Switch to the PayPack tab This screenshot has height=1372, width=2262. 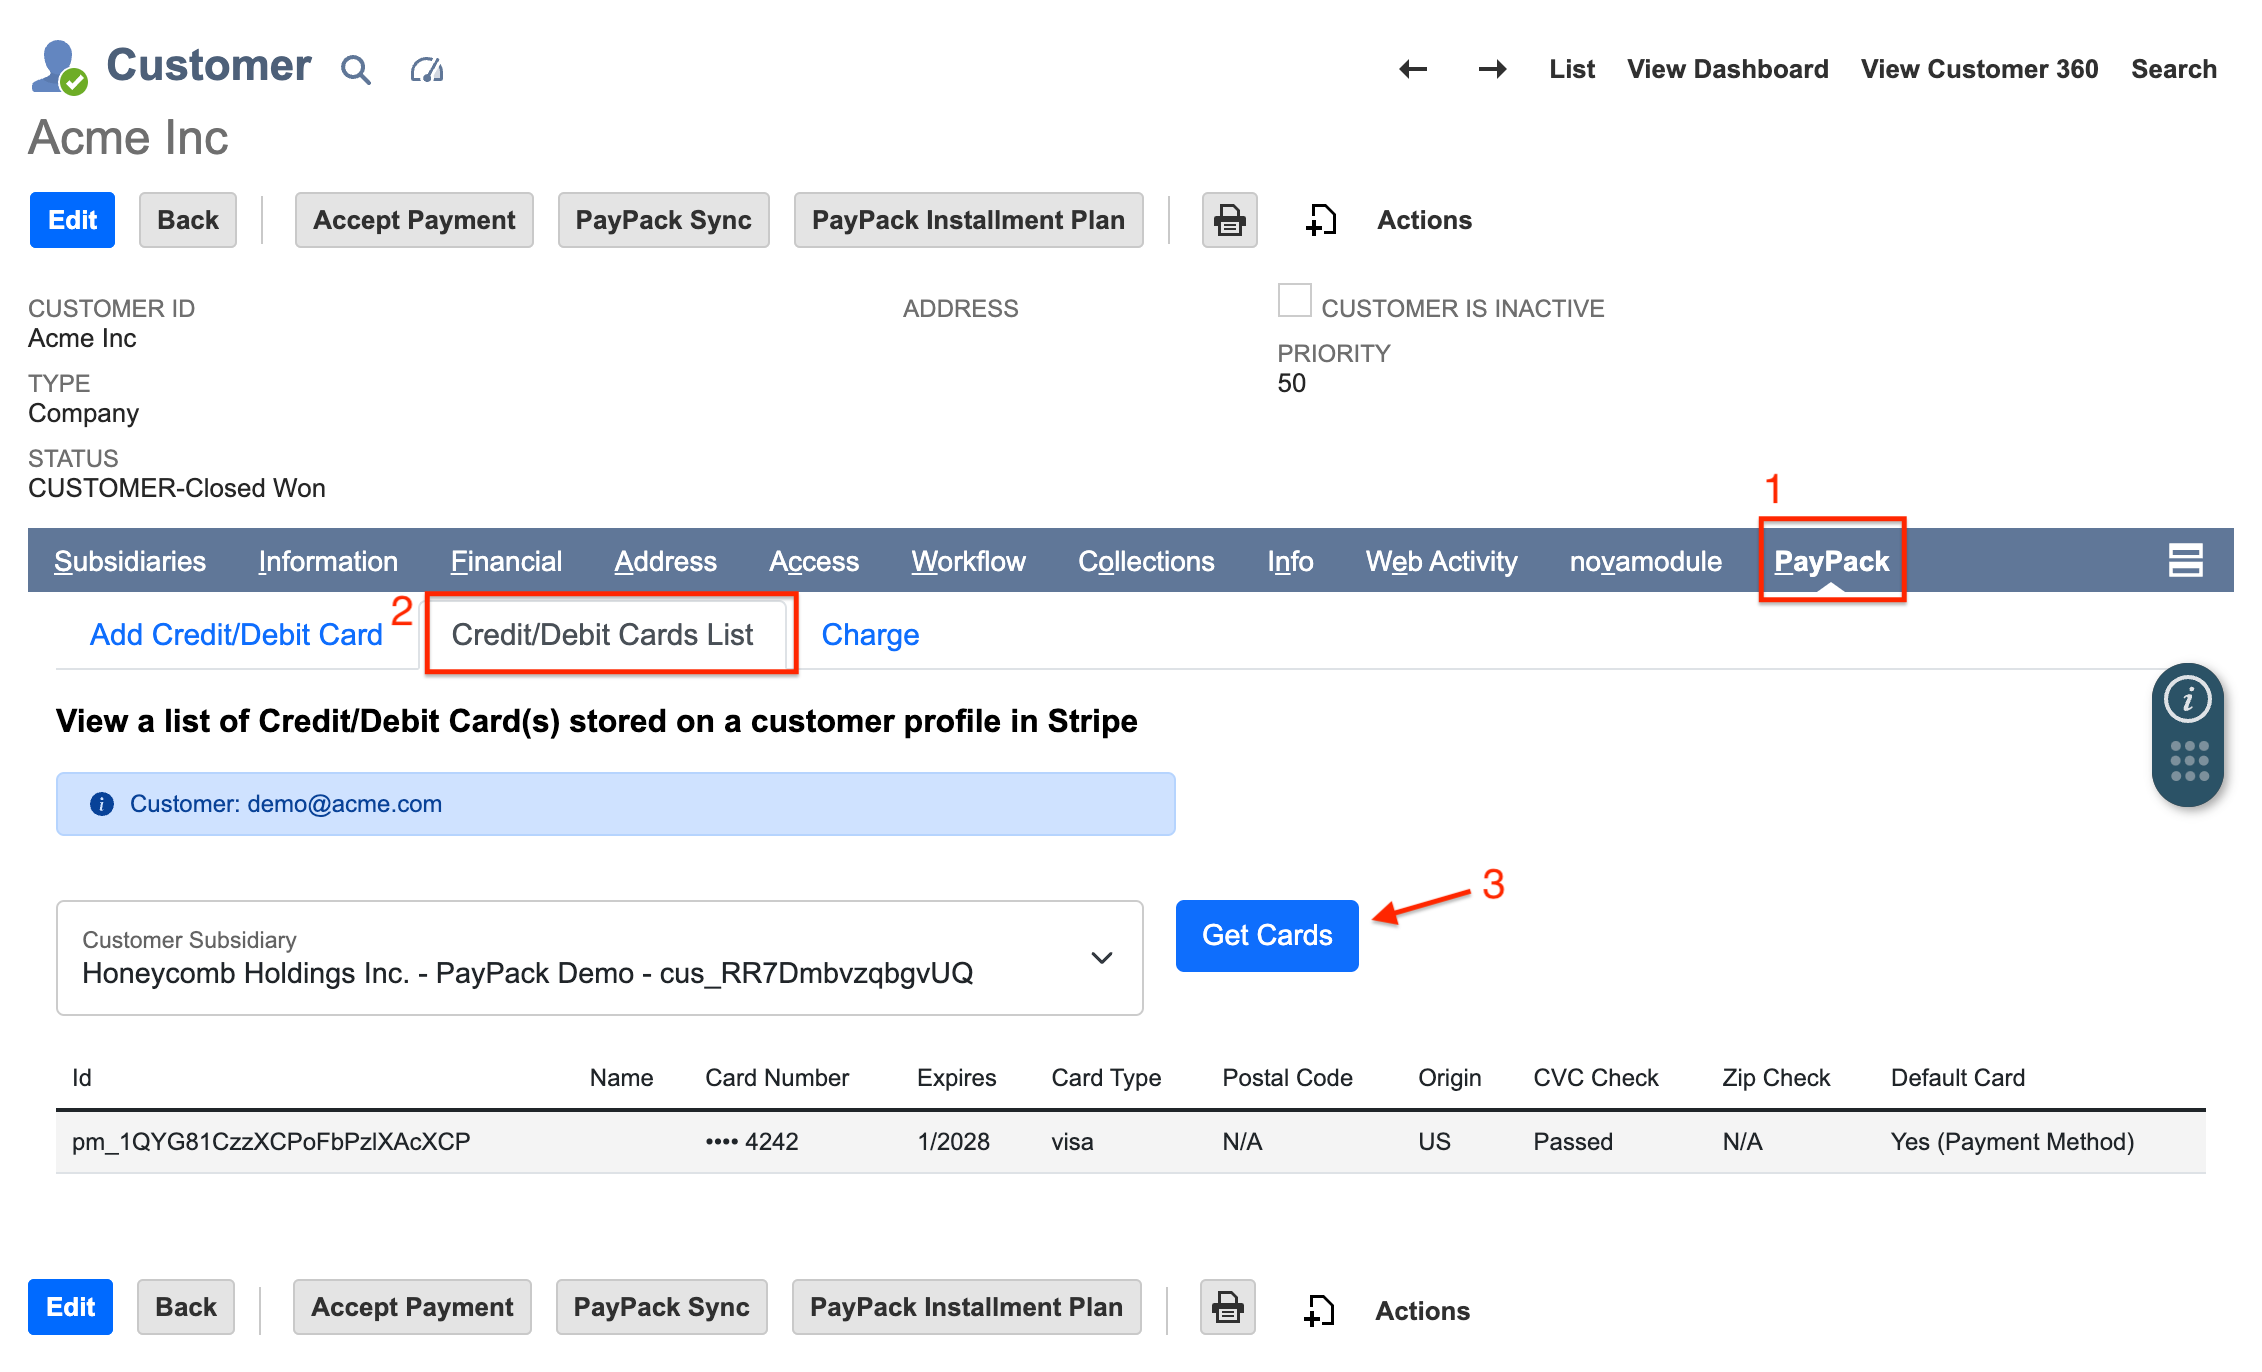[1831, 561]
